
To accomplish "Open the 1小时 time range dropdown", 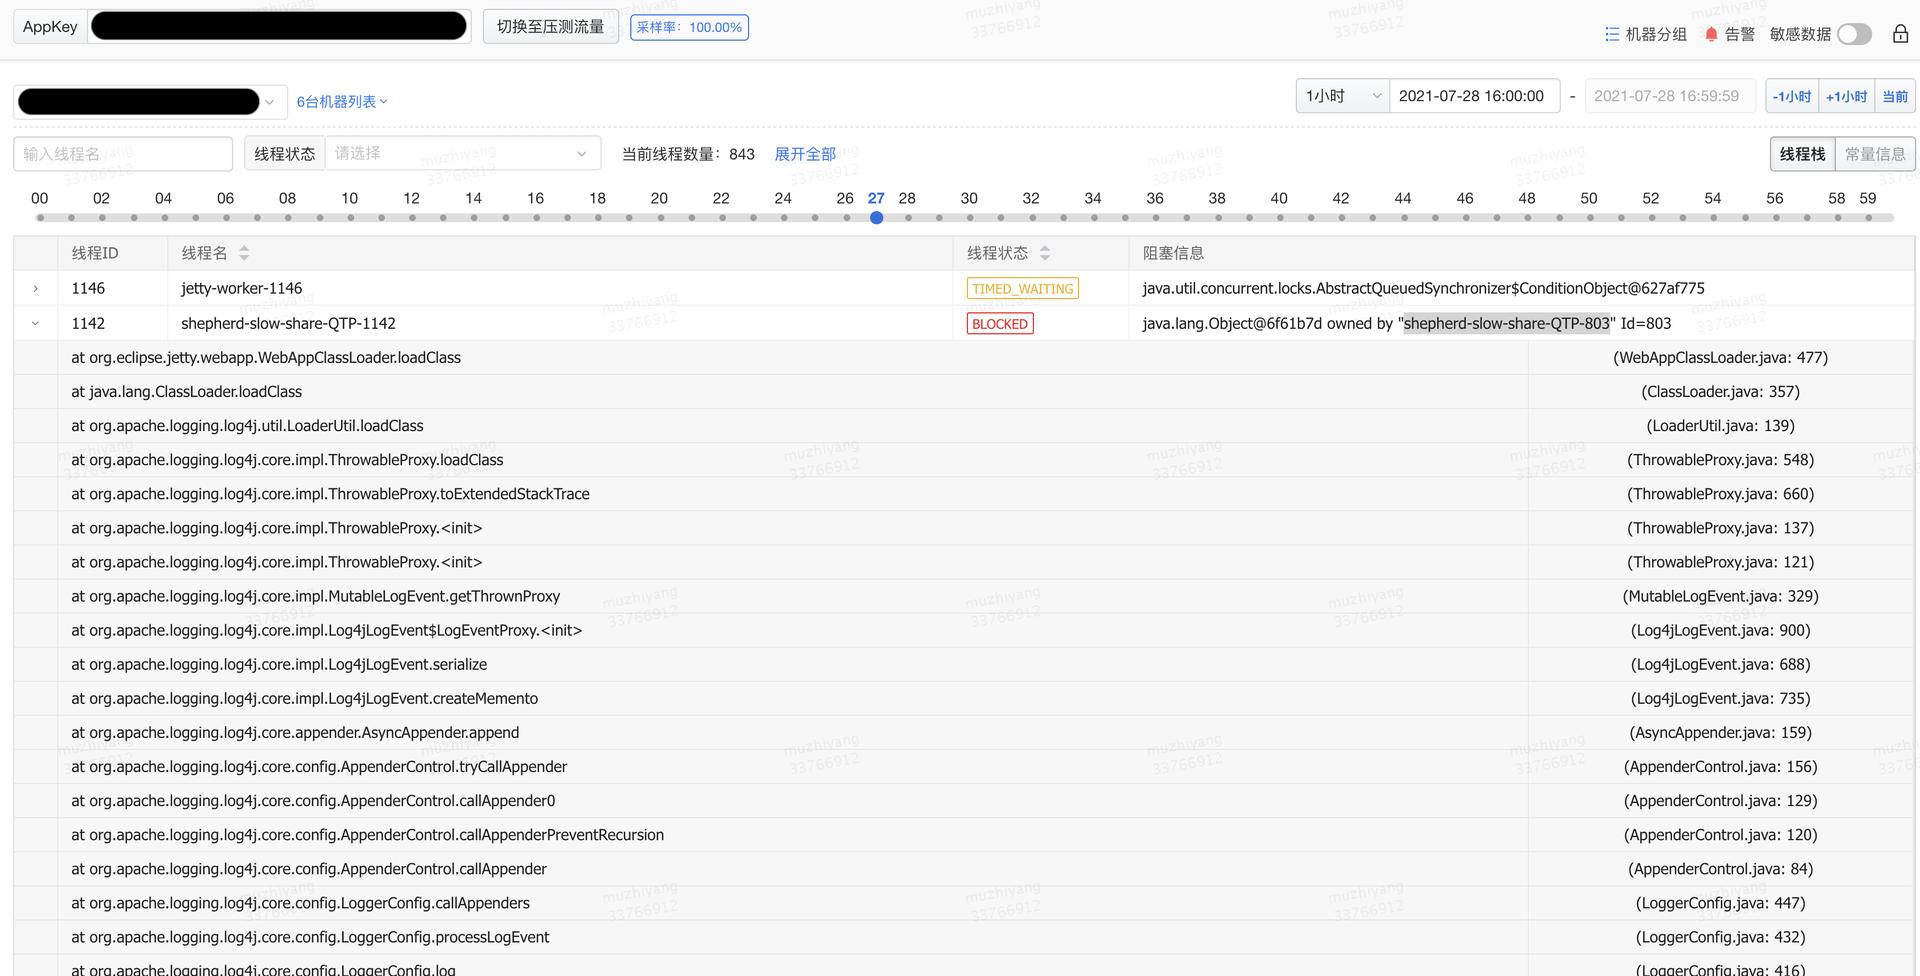I will (1342, 96).
